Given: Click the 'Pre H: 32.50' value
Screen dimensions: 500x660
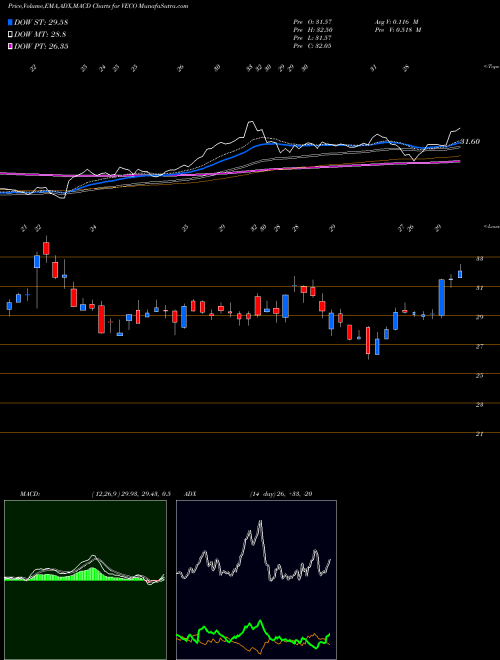Looking at the screenshot, I should tap(312, 29).
